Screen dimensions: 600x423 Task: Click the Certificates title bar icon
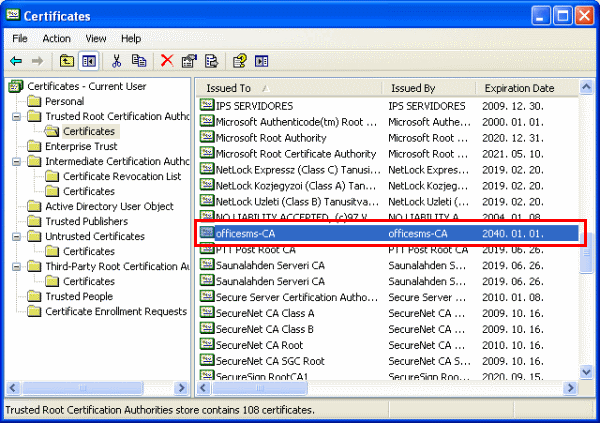[x=13, y=15]
